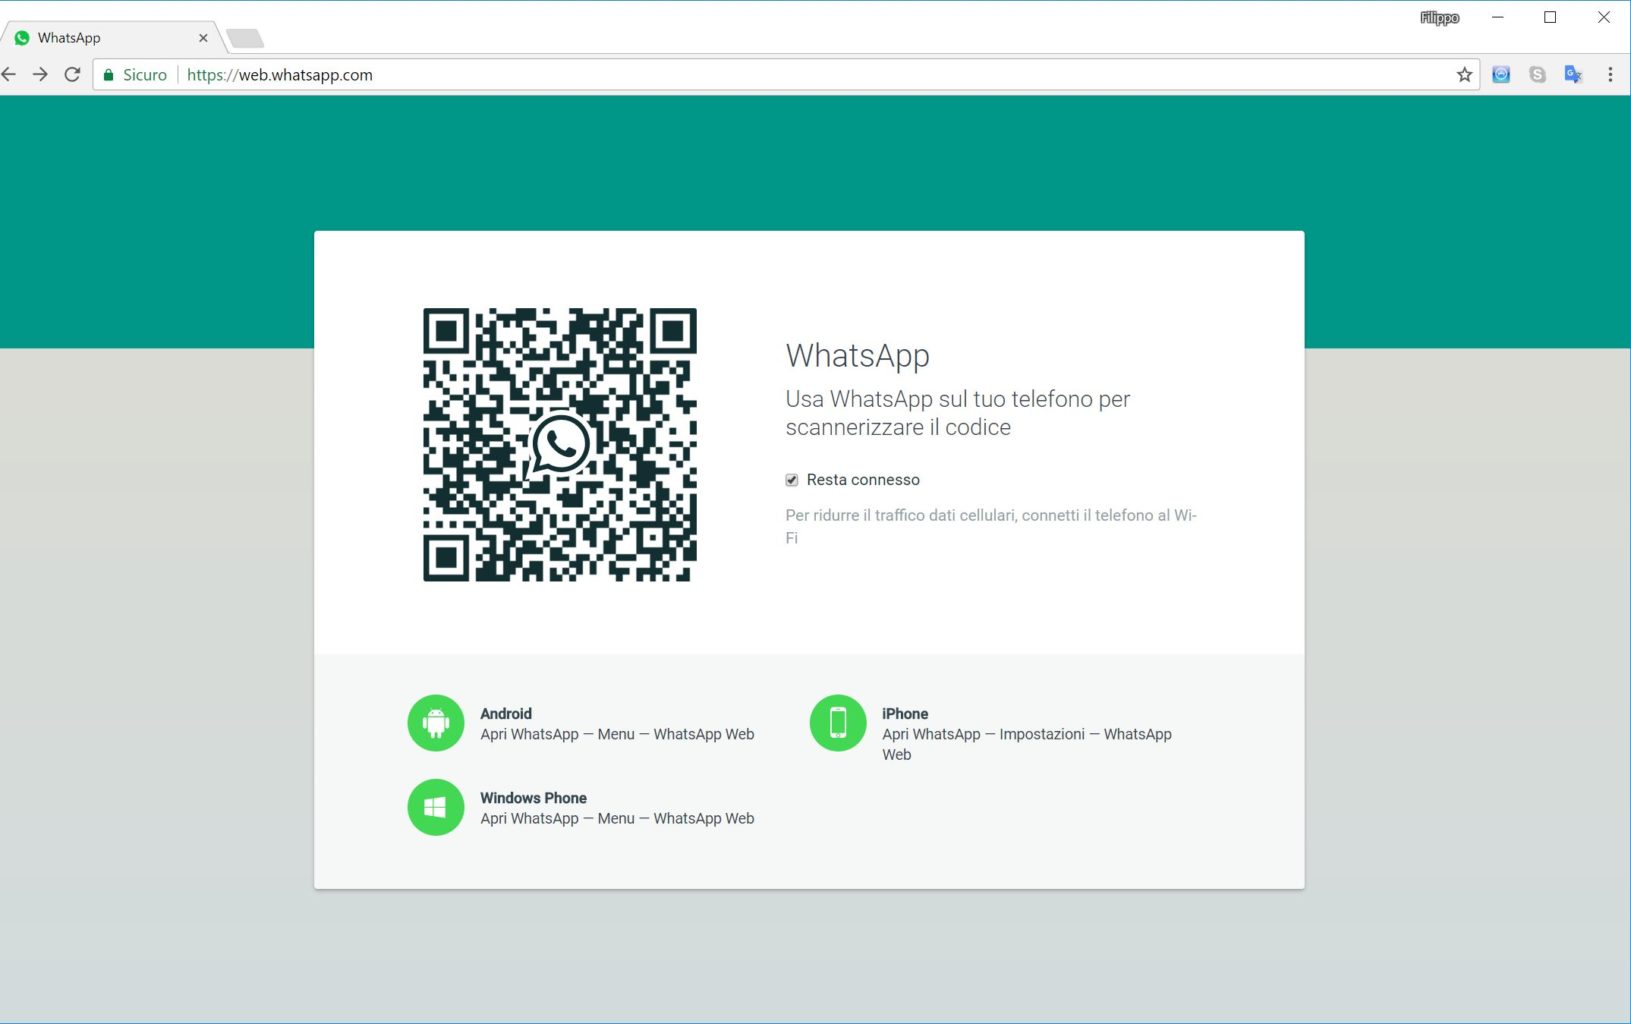Open the Google Translate extension icon

pyautogui.click(x=1573, y=75)
